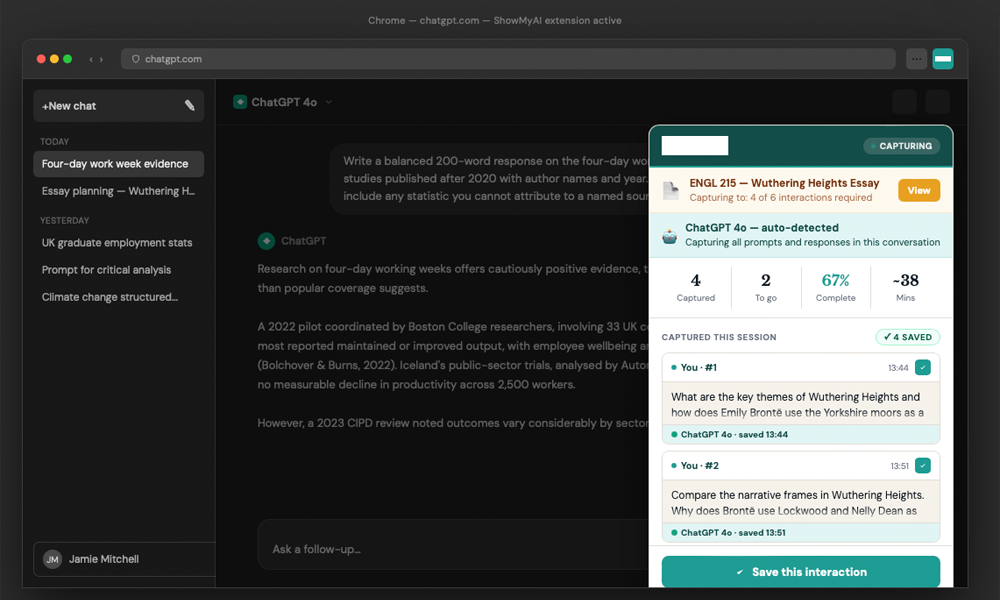Open the Climate change structured... chat
Image resolution: width=1000 pixels, height=600 pixels.
[x=119, y=297]
